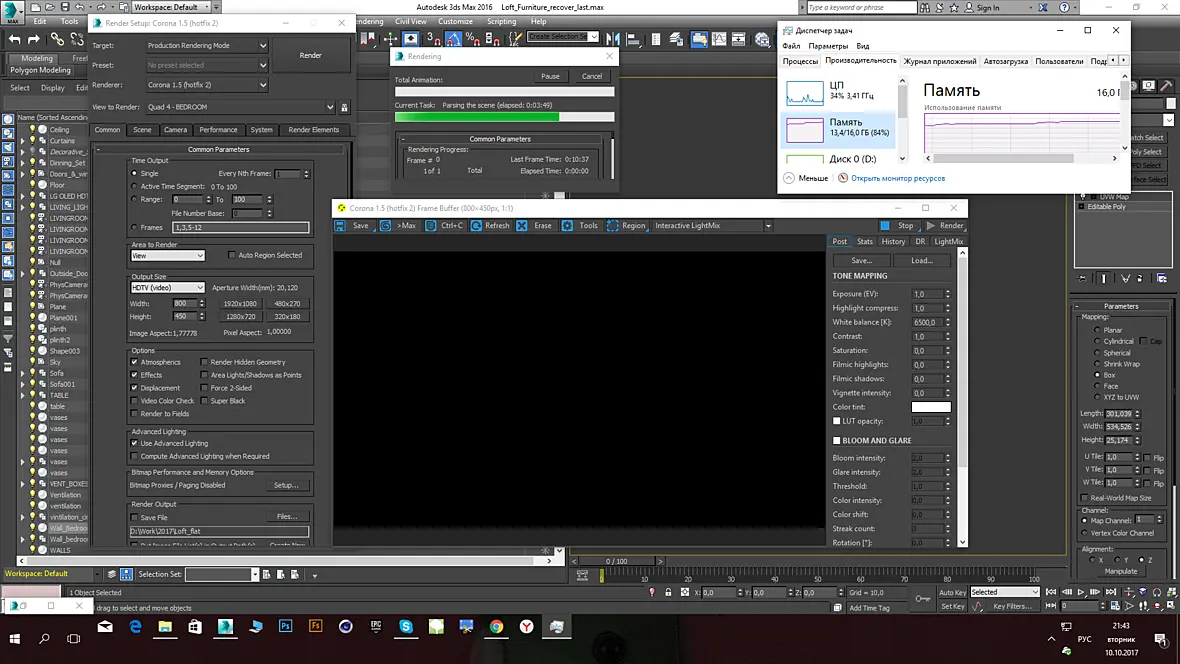The image size is (1180, 664).
Task: Pause the rendering
Action: (550, 76)
